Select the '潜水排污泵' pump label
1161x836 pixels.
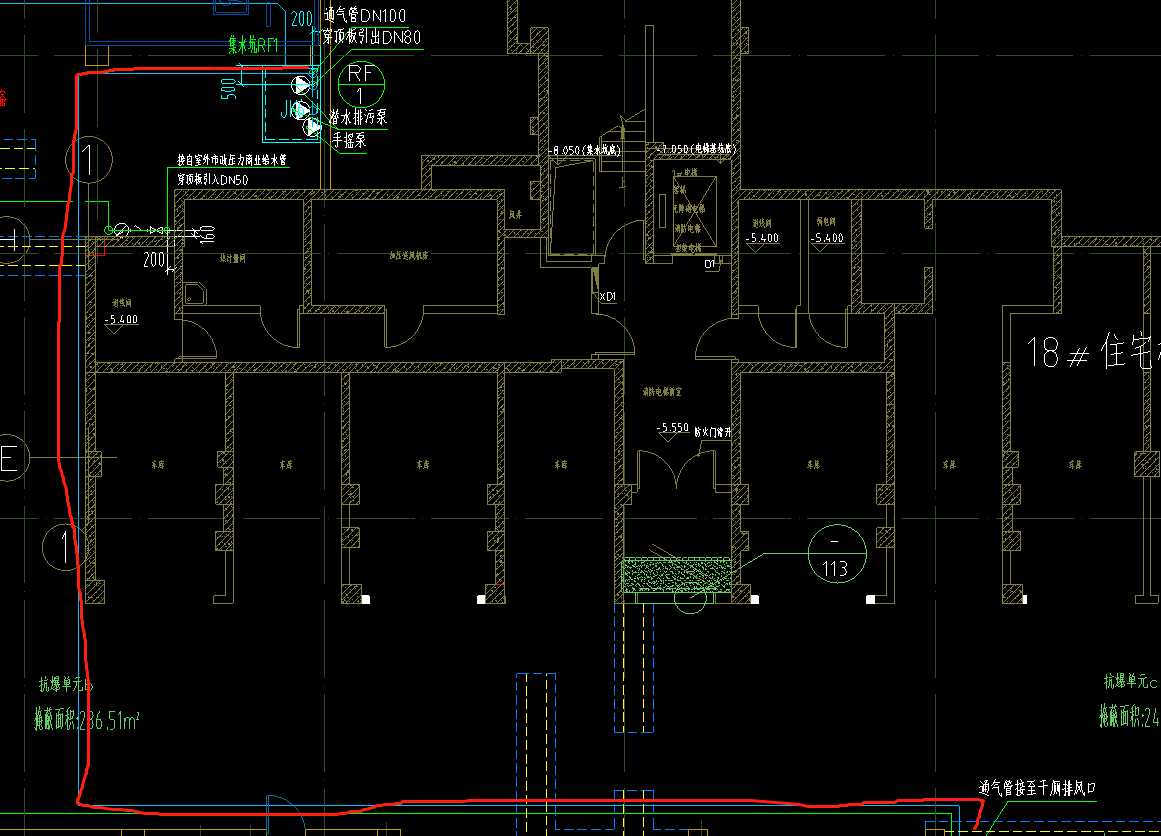click(358, 117)
